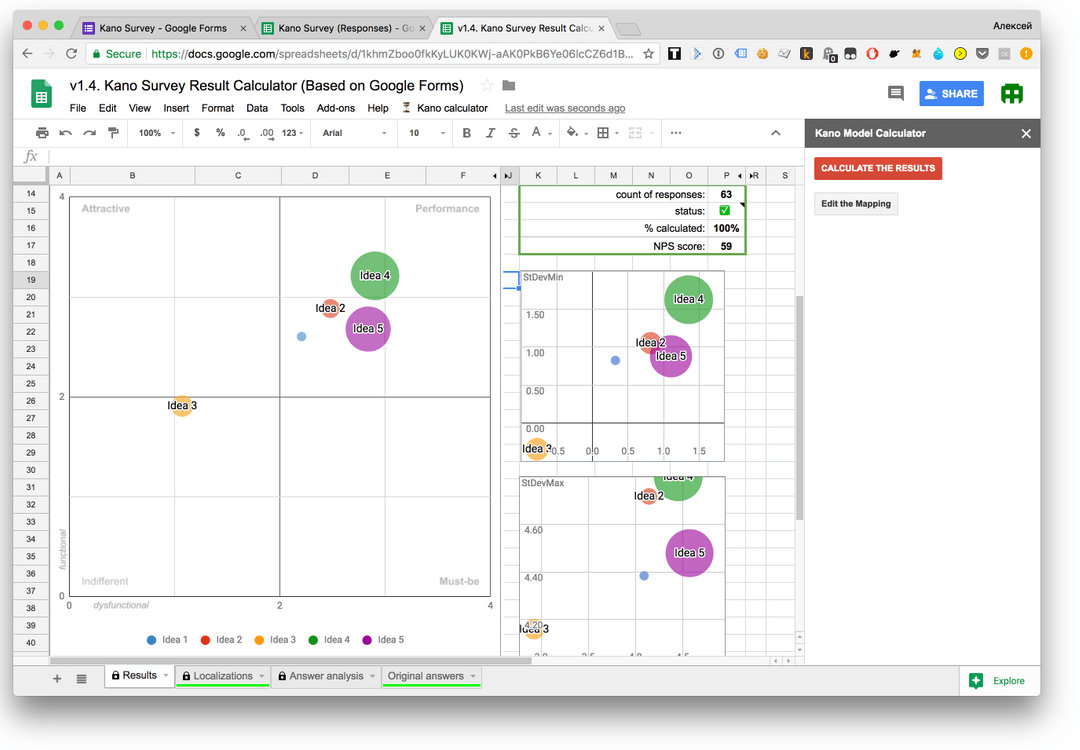Format as currency with dollar icon
The width and height of the screenshot is (1080, 750).
click(x=197, y=133)
